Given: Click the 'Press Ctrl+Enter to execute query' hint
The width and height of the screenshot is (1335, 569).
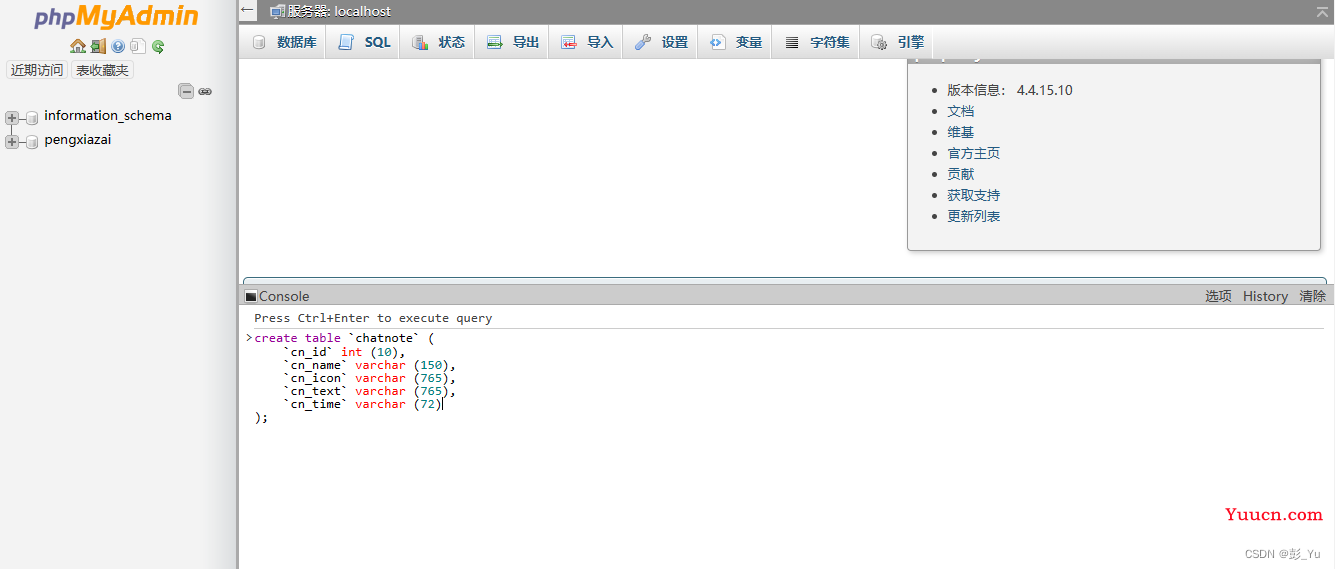Looking at the screenshot, I should pos(373,318).
